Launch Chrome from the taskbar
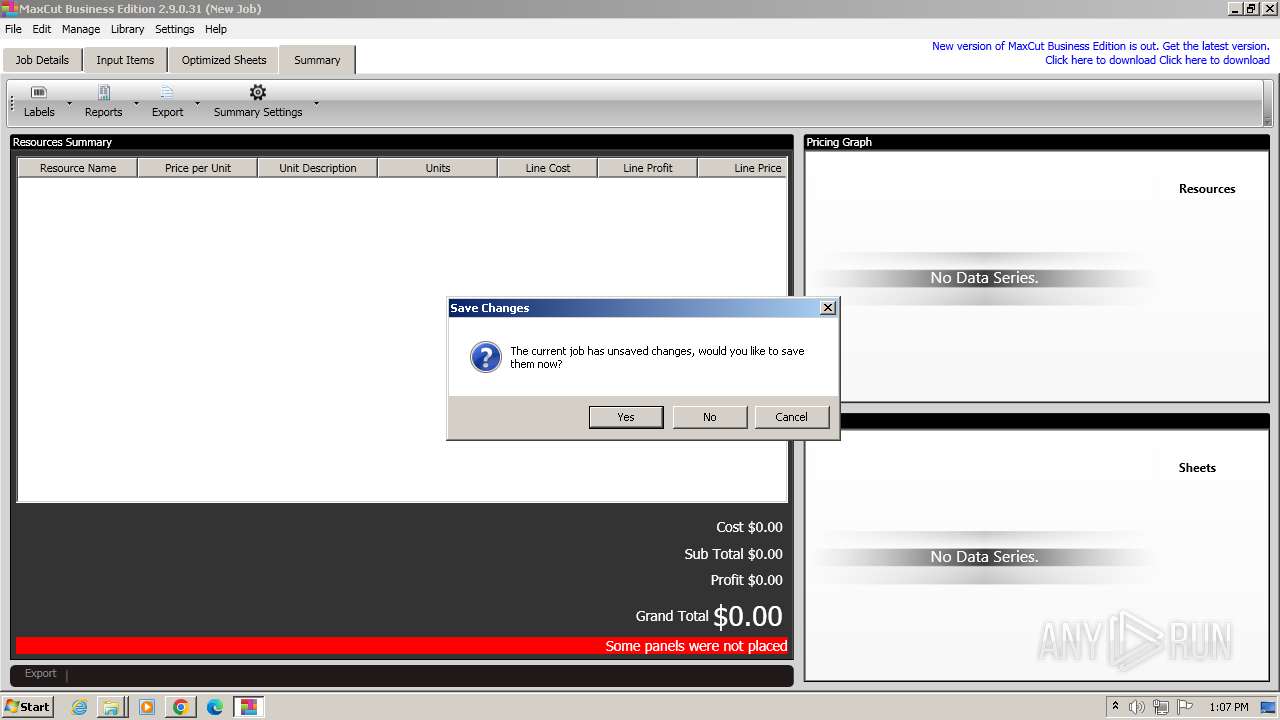 181,707
